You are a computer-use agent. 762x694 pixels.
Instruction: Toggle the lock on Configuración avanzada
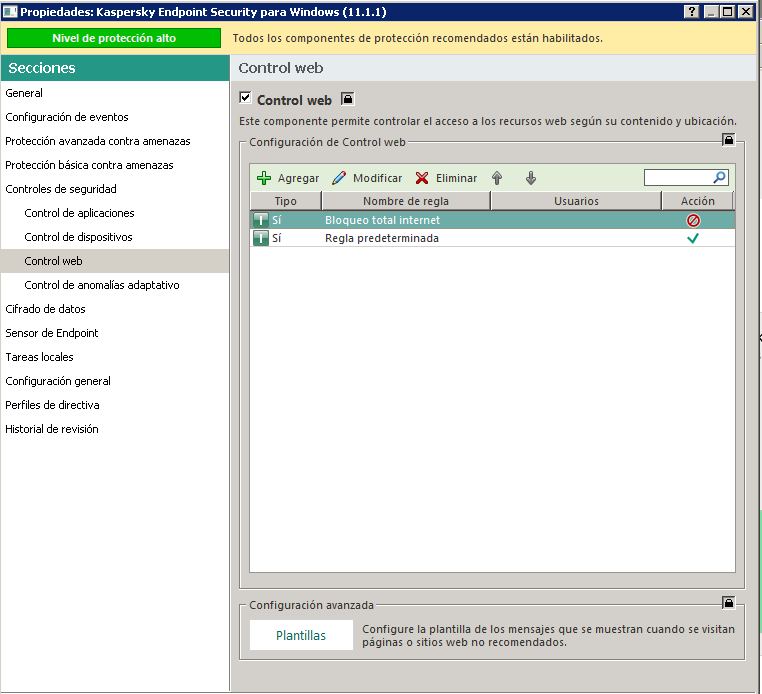point(729,603)
